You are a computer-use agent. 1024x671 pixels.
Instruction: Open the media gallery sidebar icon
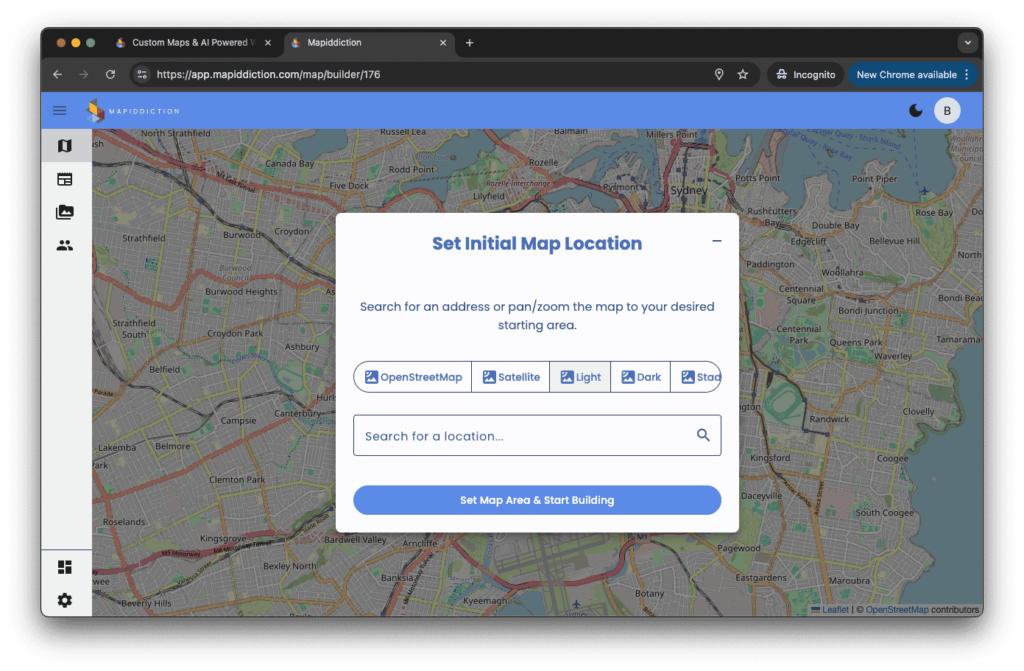pos(65,212)
